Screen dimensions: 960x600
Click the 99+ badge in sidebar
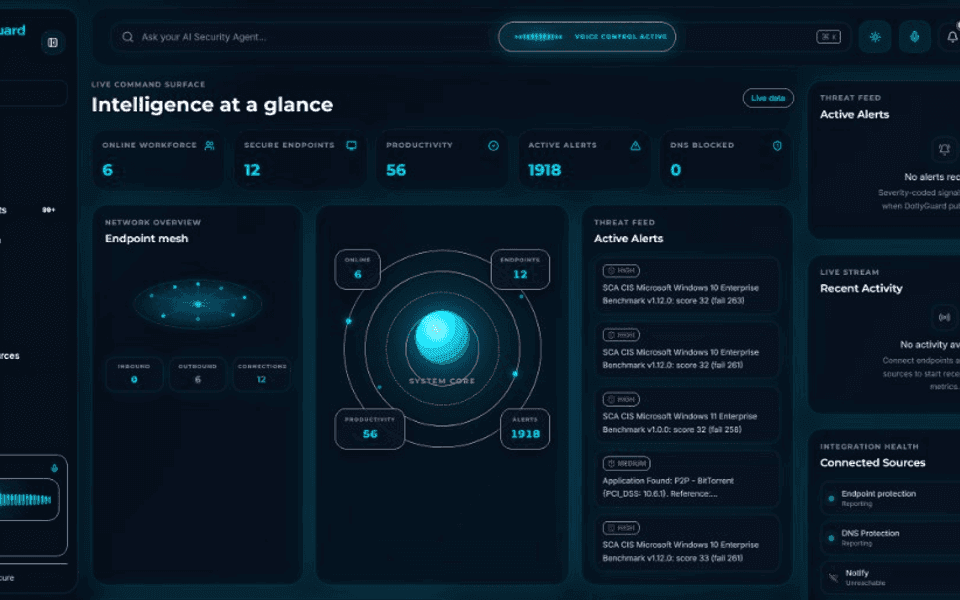pyautogui.click(x=48, y=210)
